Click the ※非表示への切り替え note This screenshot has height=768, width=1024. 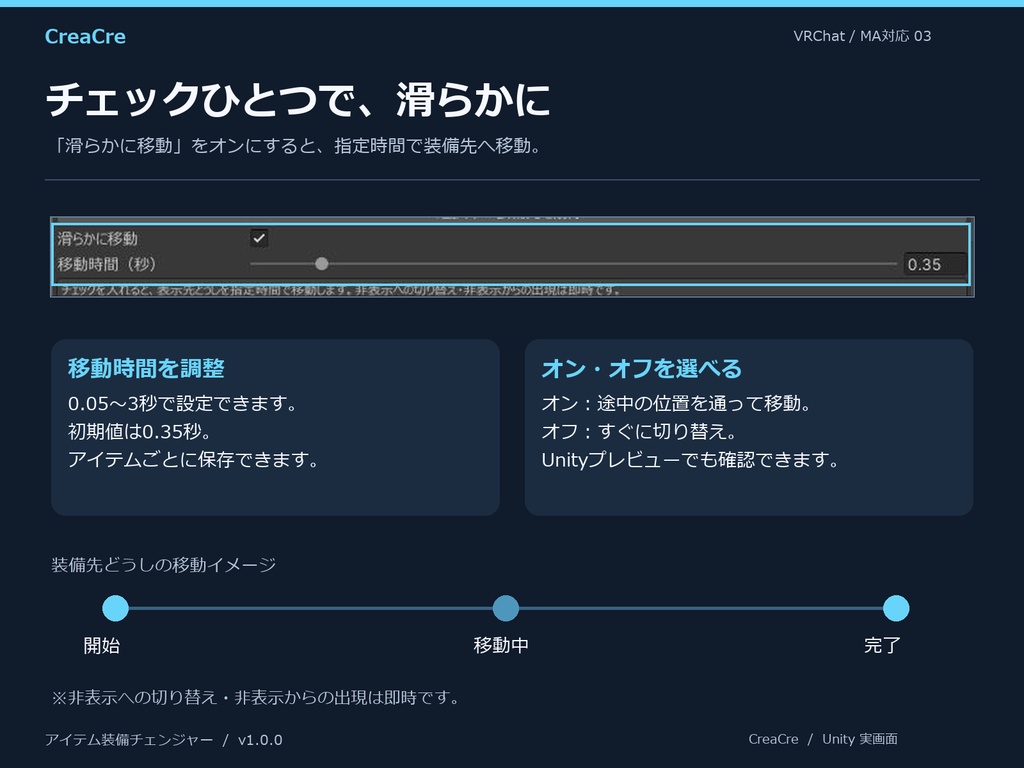click(256, 697)
